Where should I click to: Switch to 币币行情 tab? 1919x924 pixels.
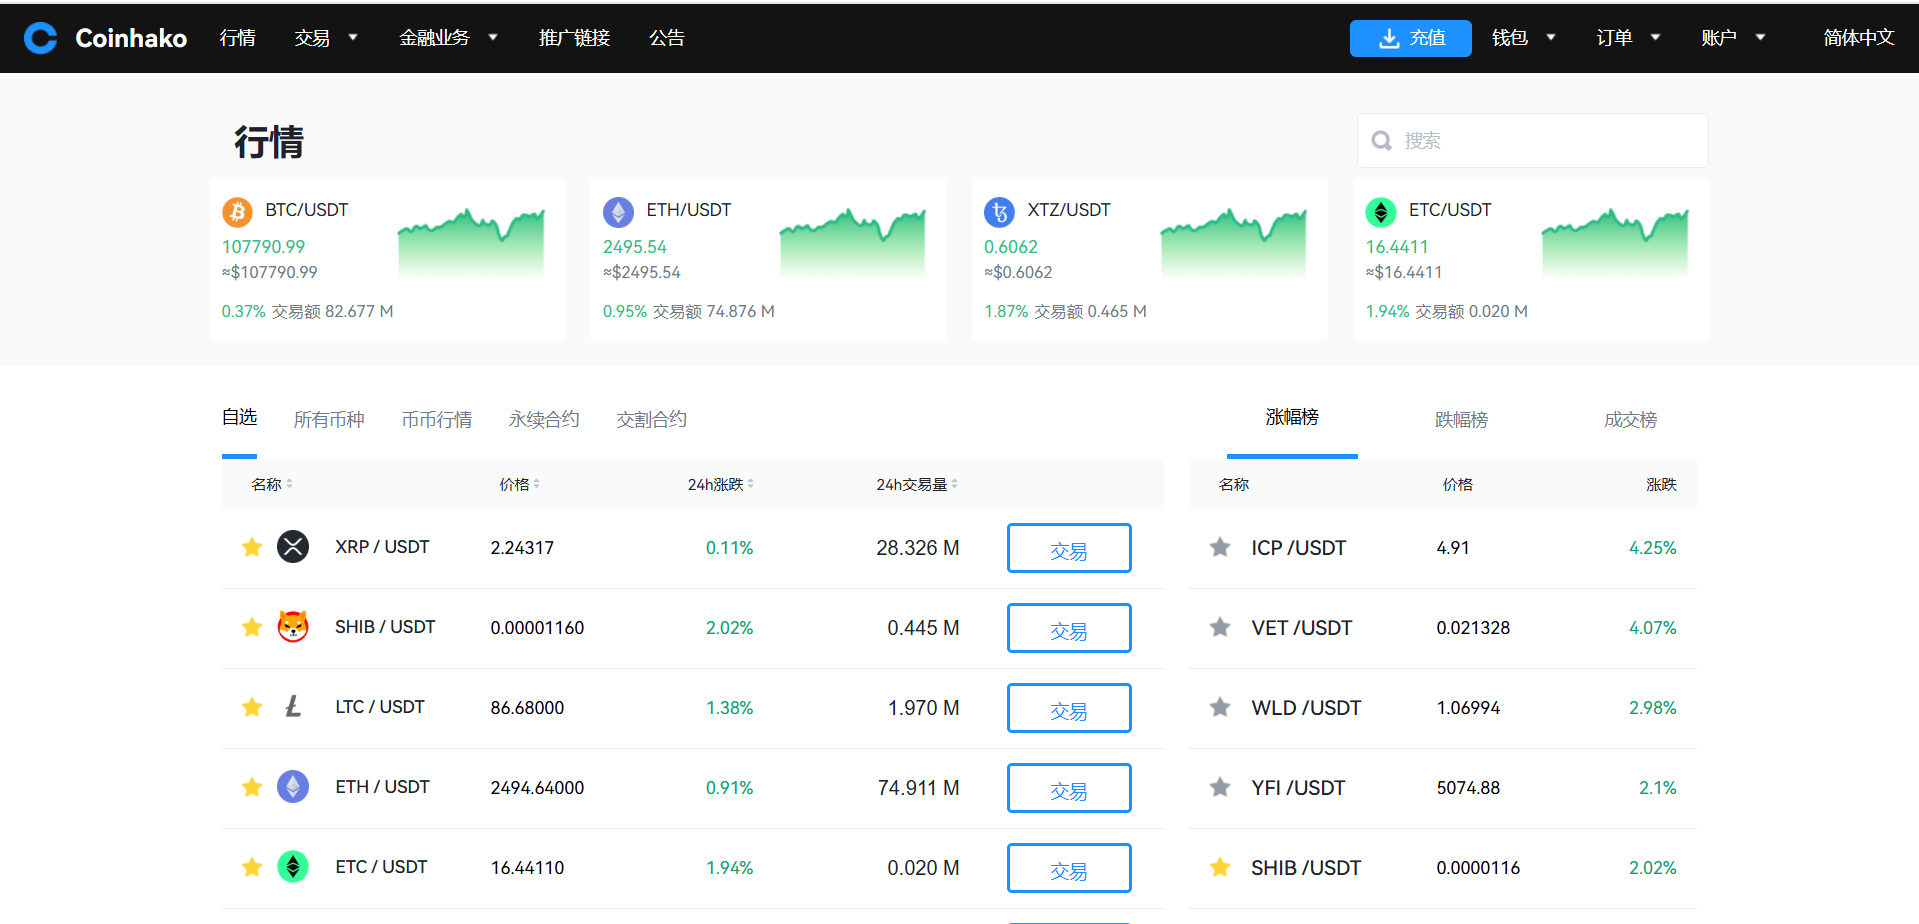click(x=437, y=420)
